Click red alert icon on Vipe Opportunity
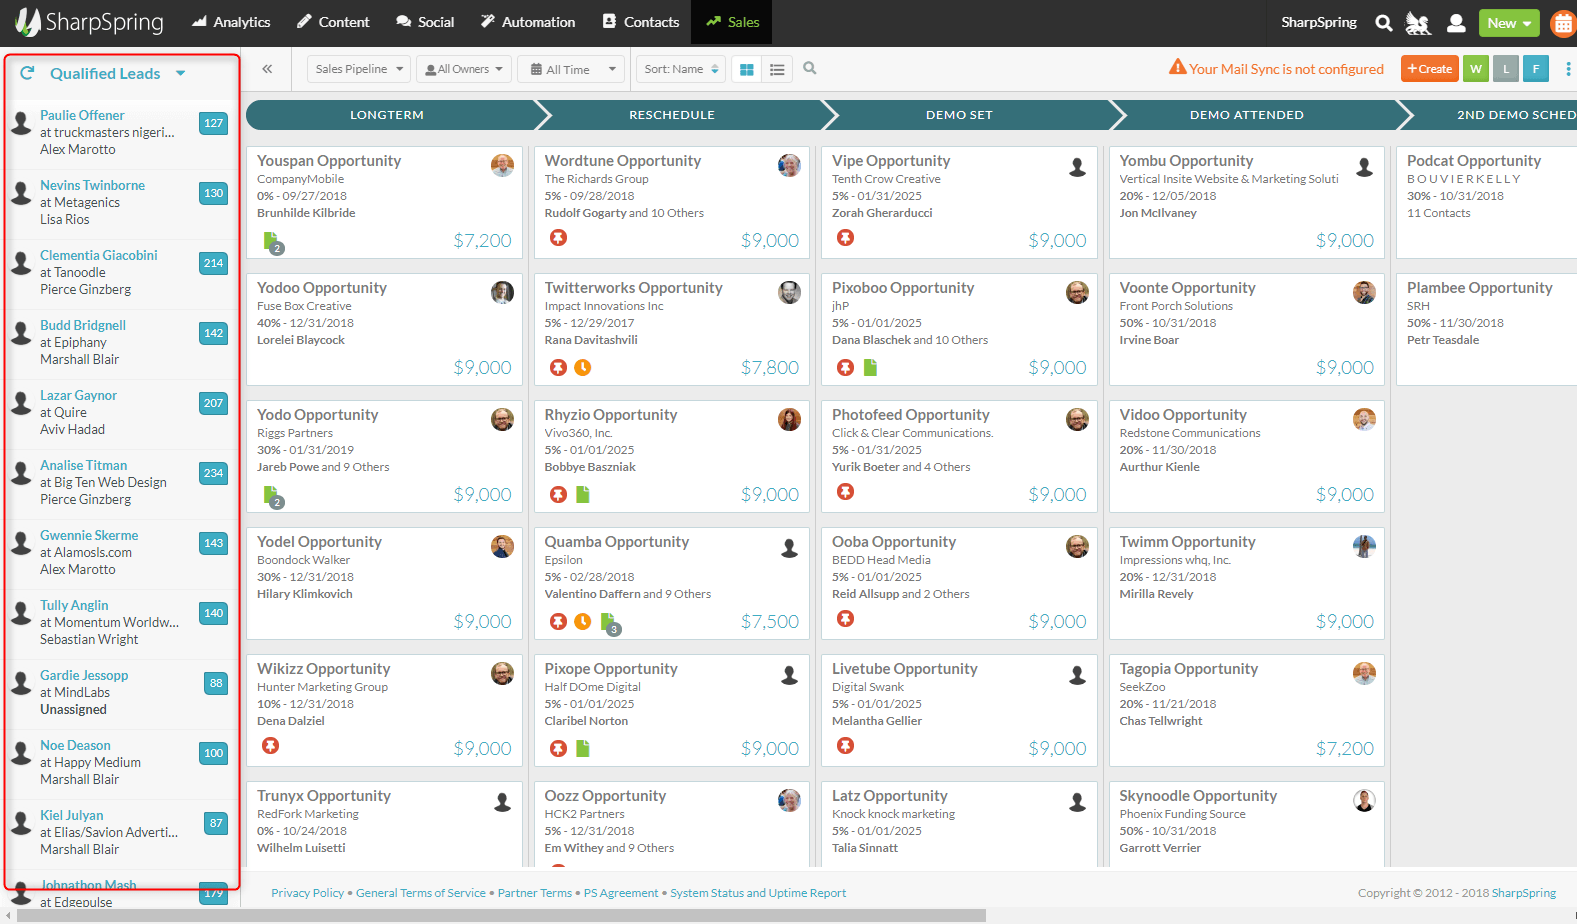 [x=846, y=238]
